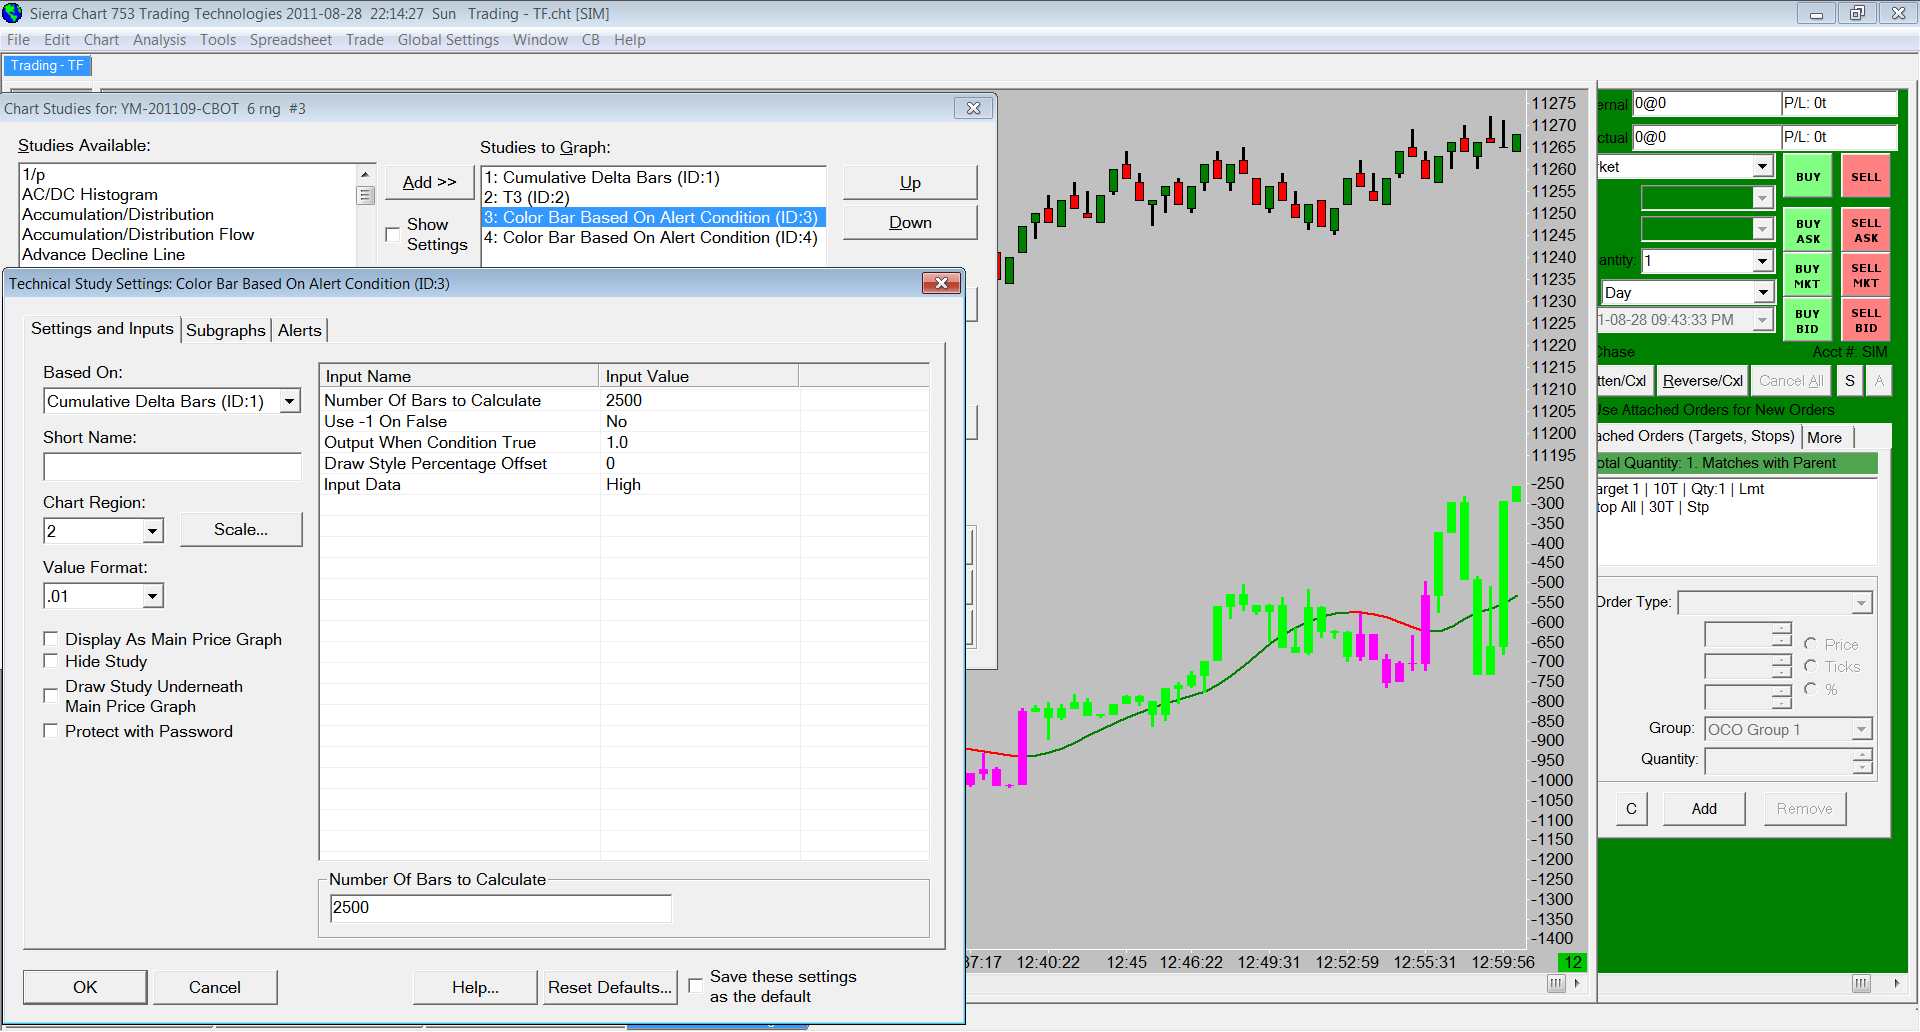Open the Day time-in-force dropdown
Image resolution: width=1920 pixels, height=1032 pixels.
[x=1763, y=292]
